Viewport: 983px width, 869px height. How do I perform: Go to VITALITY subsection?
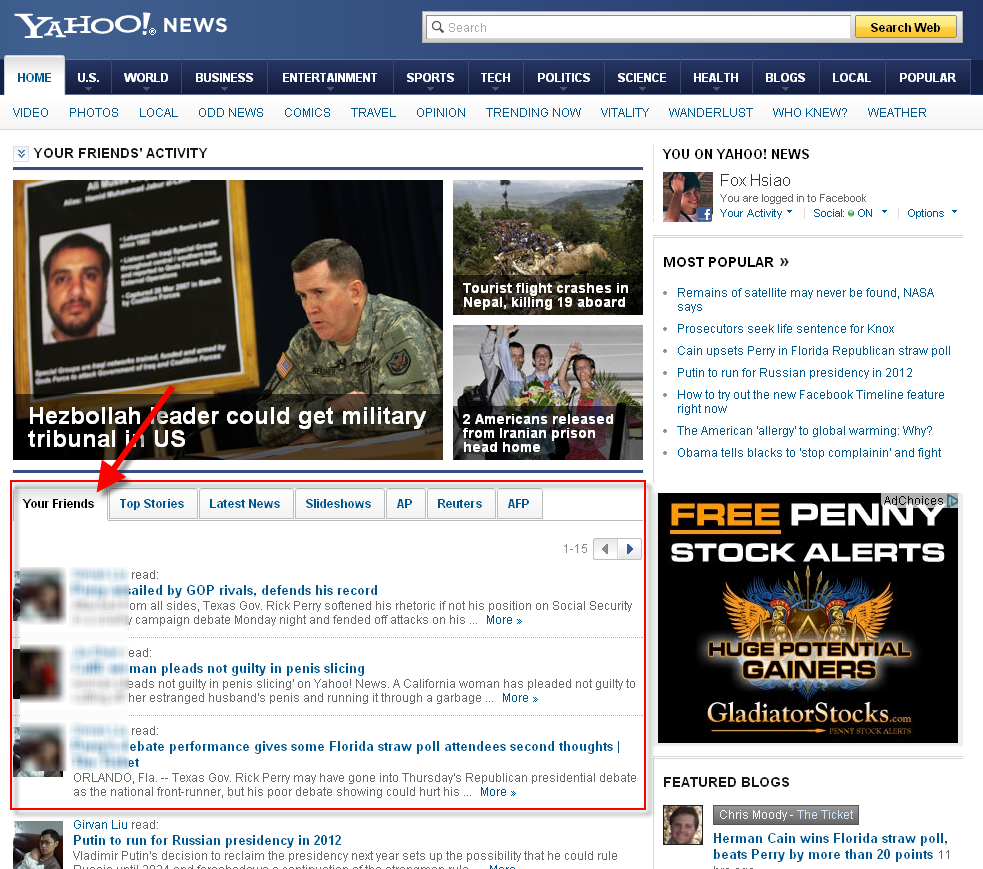click(624, 113)
